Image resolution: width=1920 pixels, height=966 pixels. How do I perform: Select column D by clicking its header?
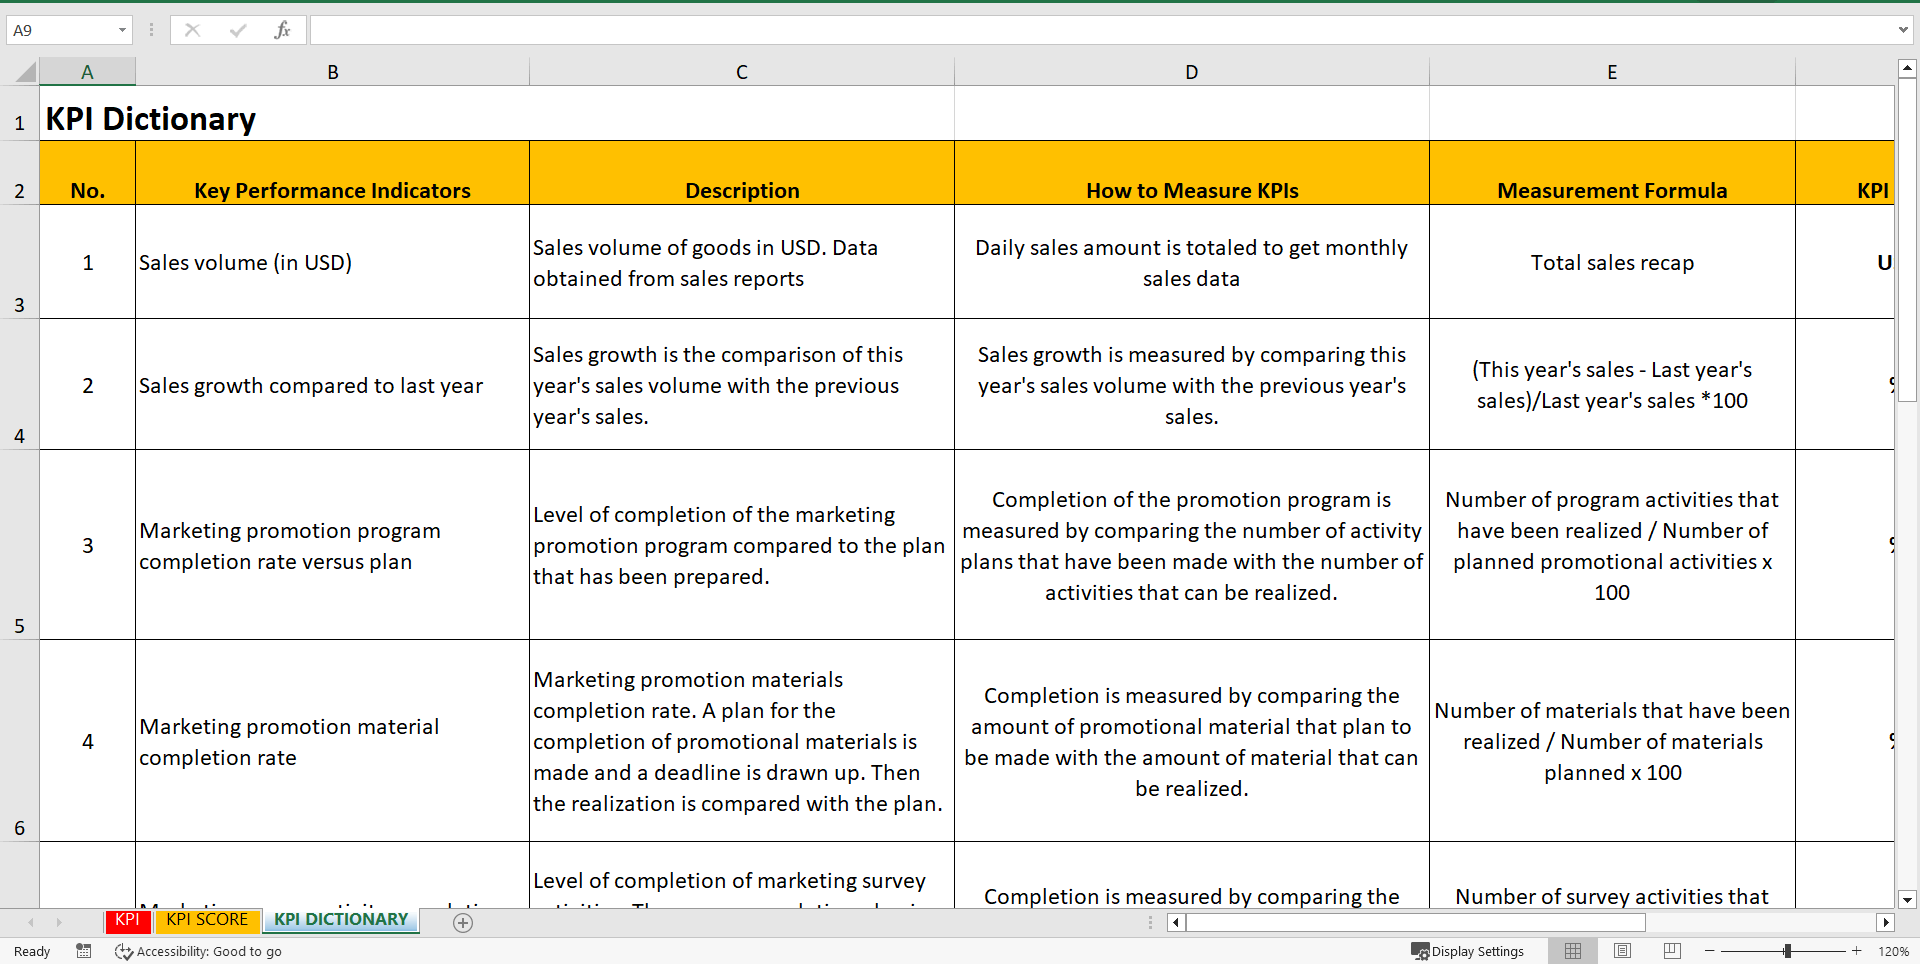(1191, 71)
